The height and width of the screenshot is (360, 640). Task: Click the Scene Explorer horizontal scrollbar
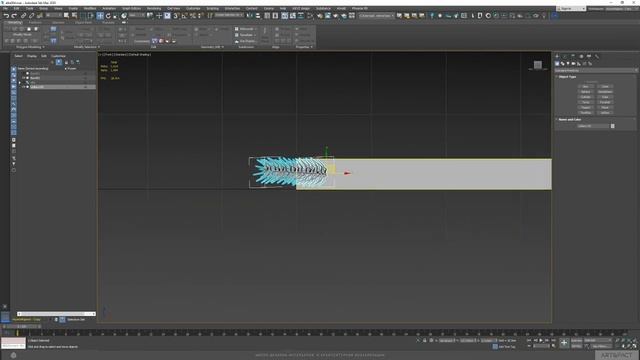coord(56,314)
